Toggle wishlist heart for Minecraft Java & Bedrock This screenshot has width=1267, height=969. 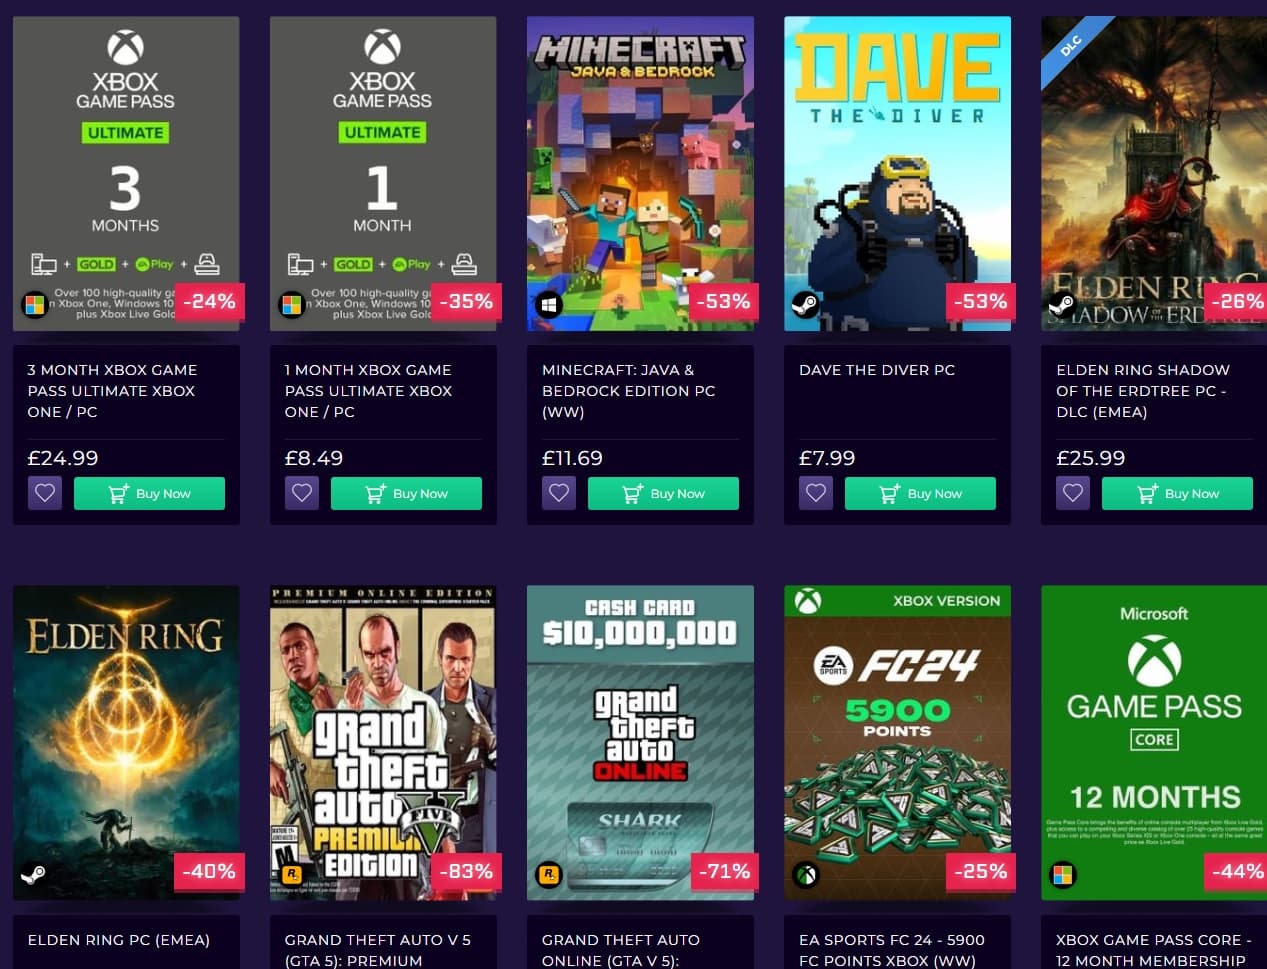pos(559,493)
